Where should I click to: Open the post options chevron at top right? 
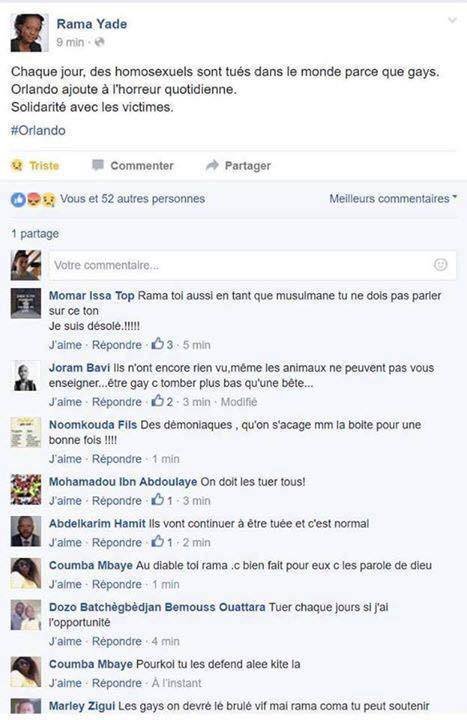[x=452, y=20]
